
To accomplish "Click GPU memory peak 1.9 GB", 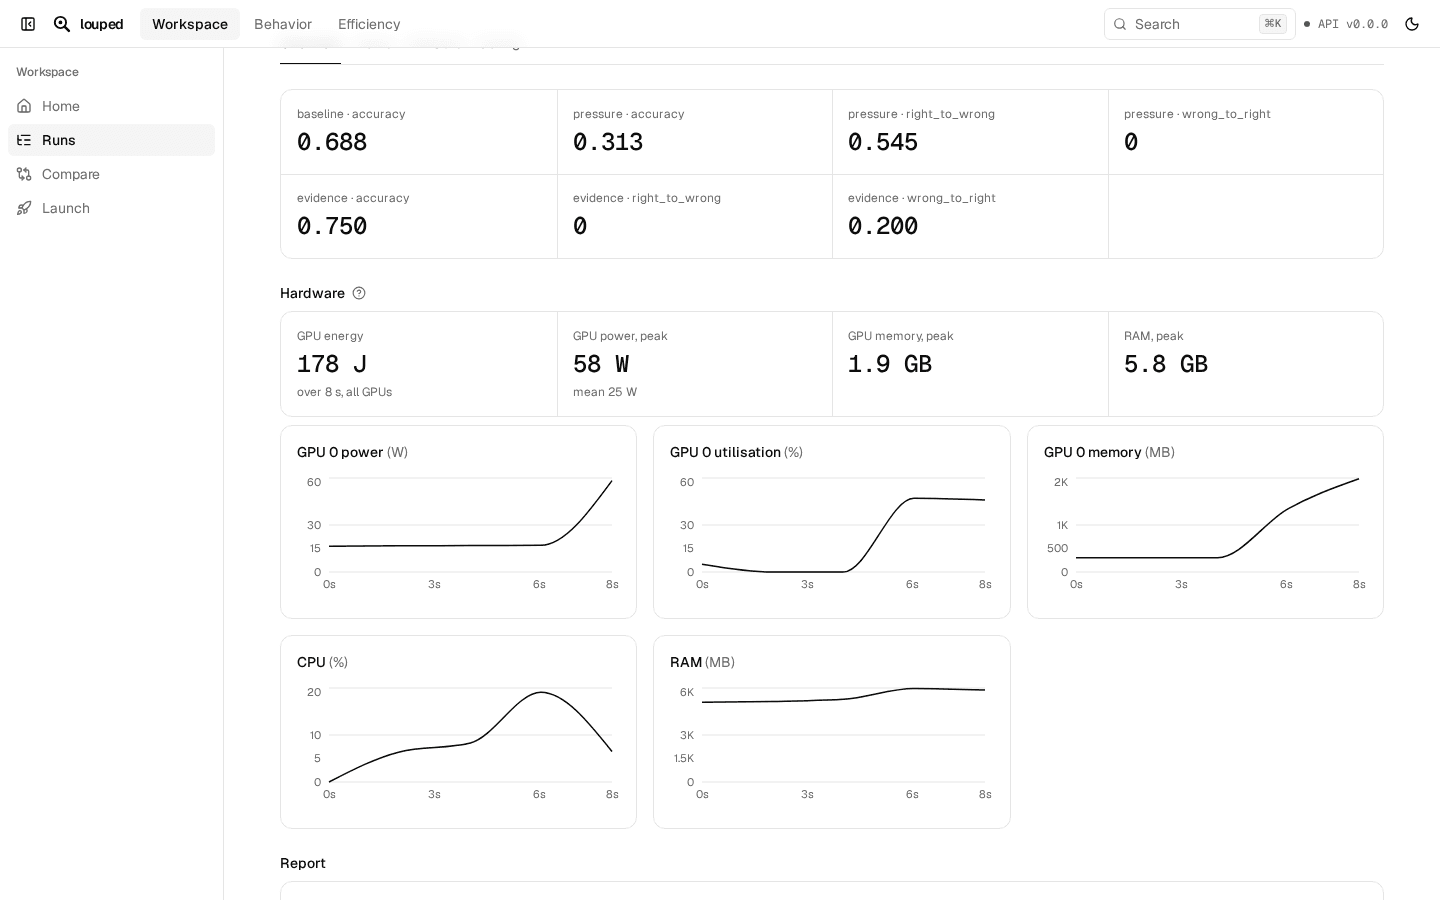I will coord(890,364).
